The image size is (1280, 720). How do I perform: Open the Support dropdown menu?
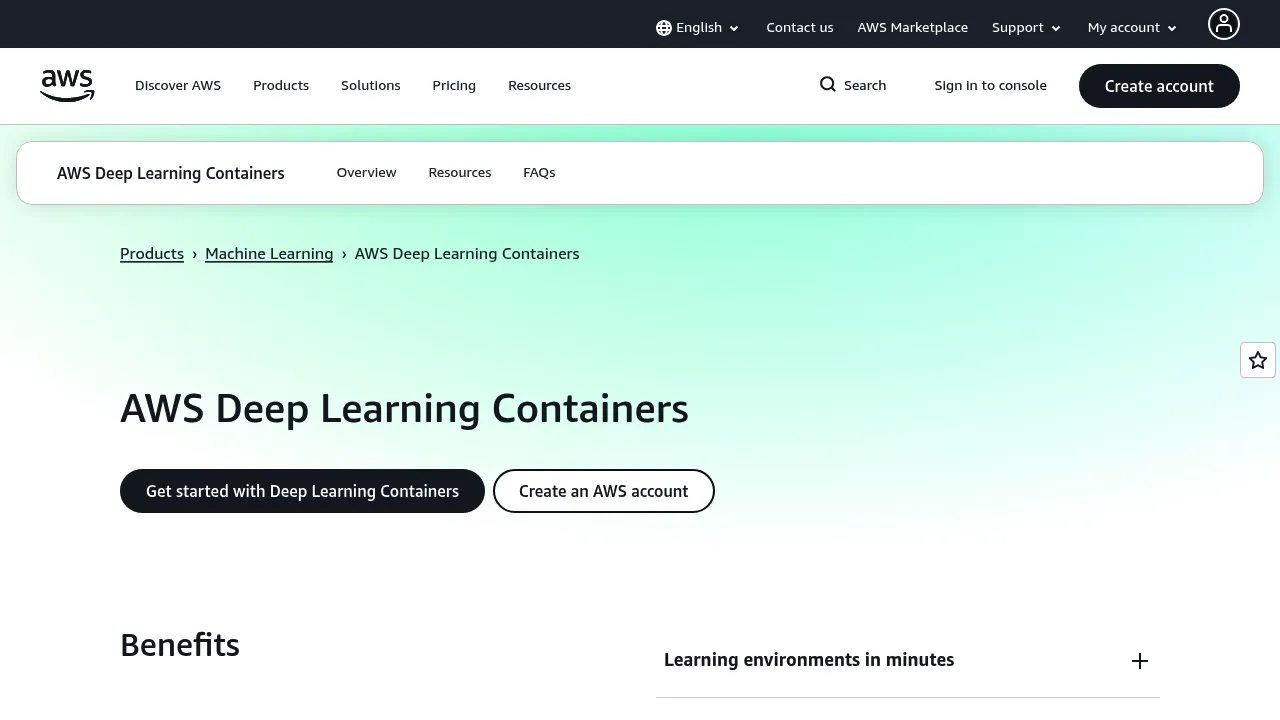click(x=1027, y=28)
